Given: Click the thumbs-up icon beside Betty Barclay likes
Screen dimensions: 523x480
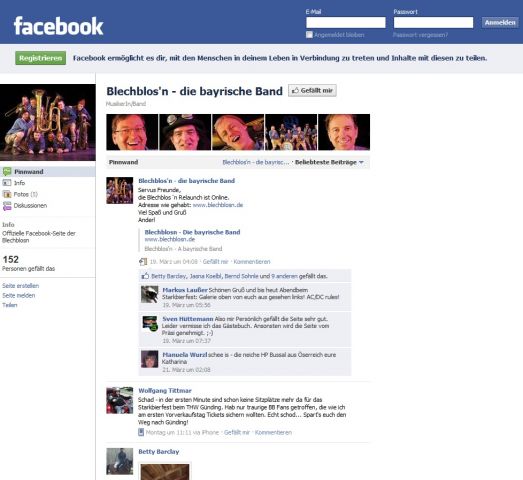Looking at the screenshot, I should (145, 276).
